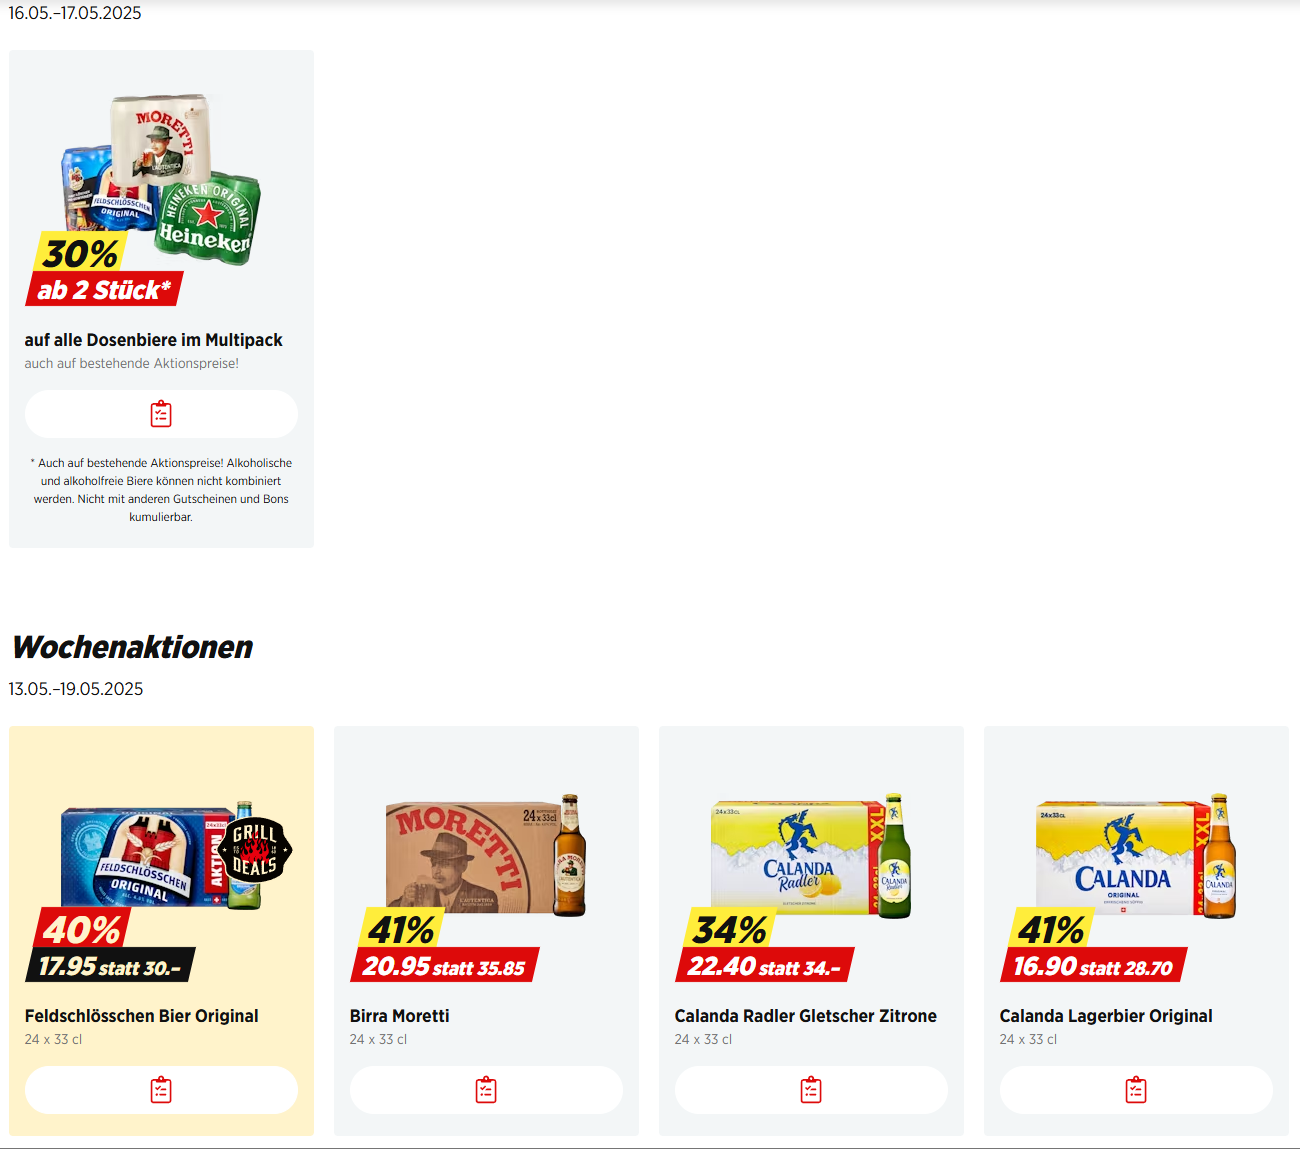
Task: Add Dosenbiere Multipack offer to shopping list
Action: [161, 414]
